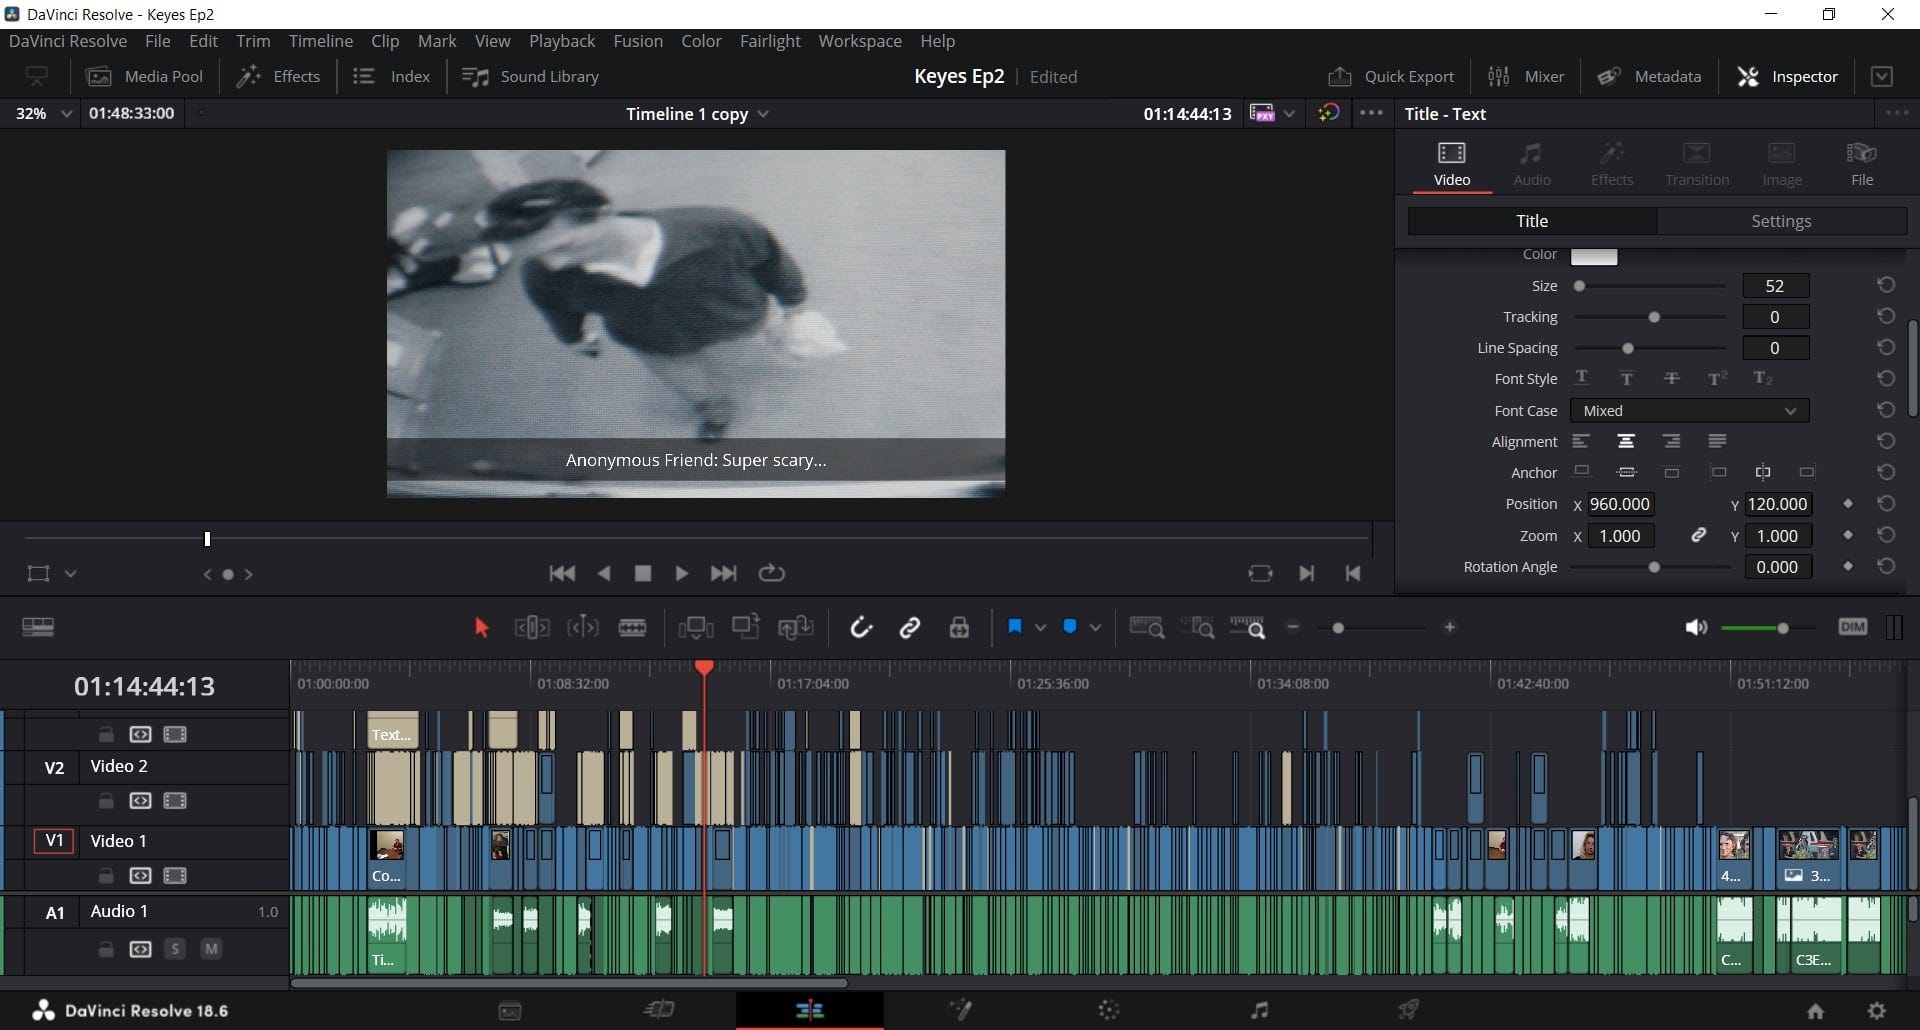Mute audio with speaker icon

coord(1695,628)
